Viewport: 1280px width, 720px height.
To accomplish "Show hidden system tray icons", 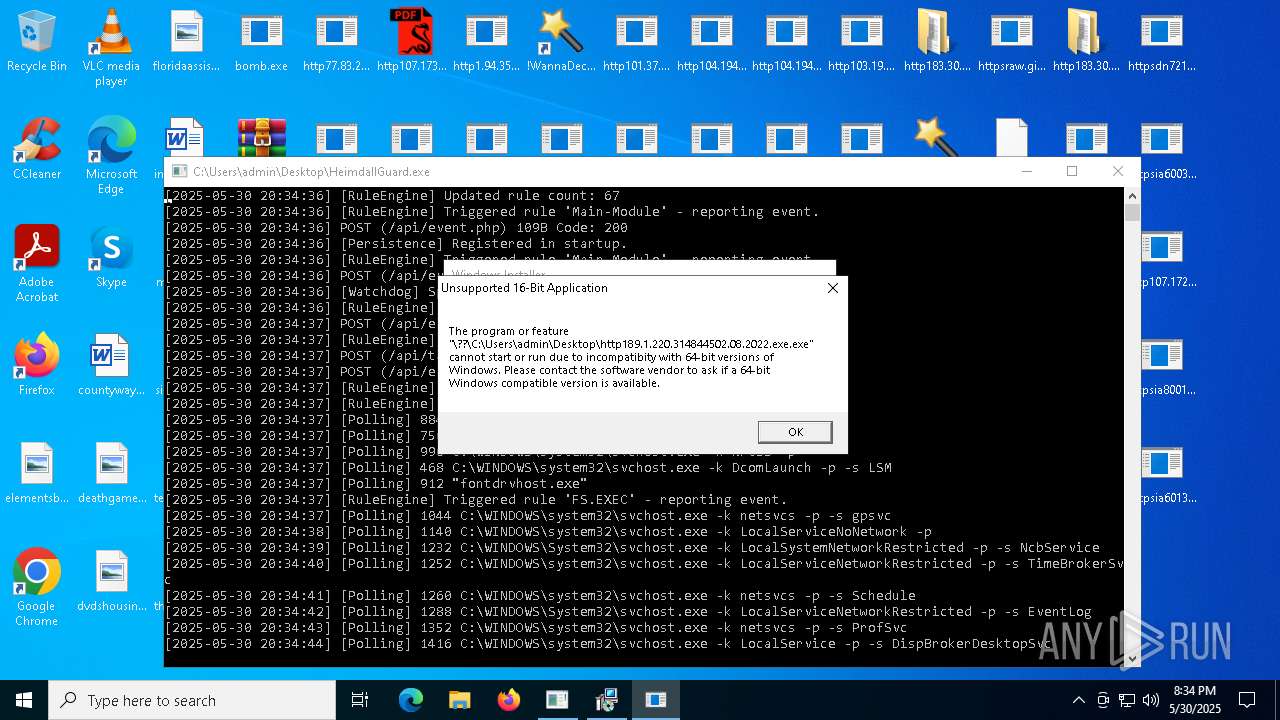I will click(1078, 700).
